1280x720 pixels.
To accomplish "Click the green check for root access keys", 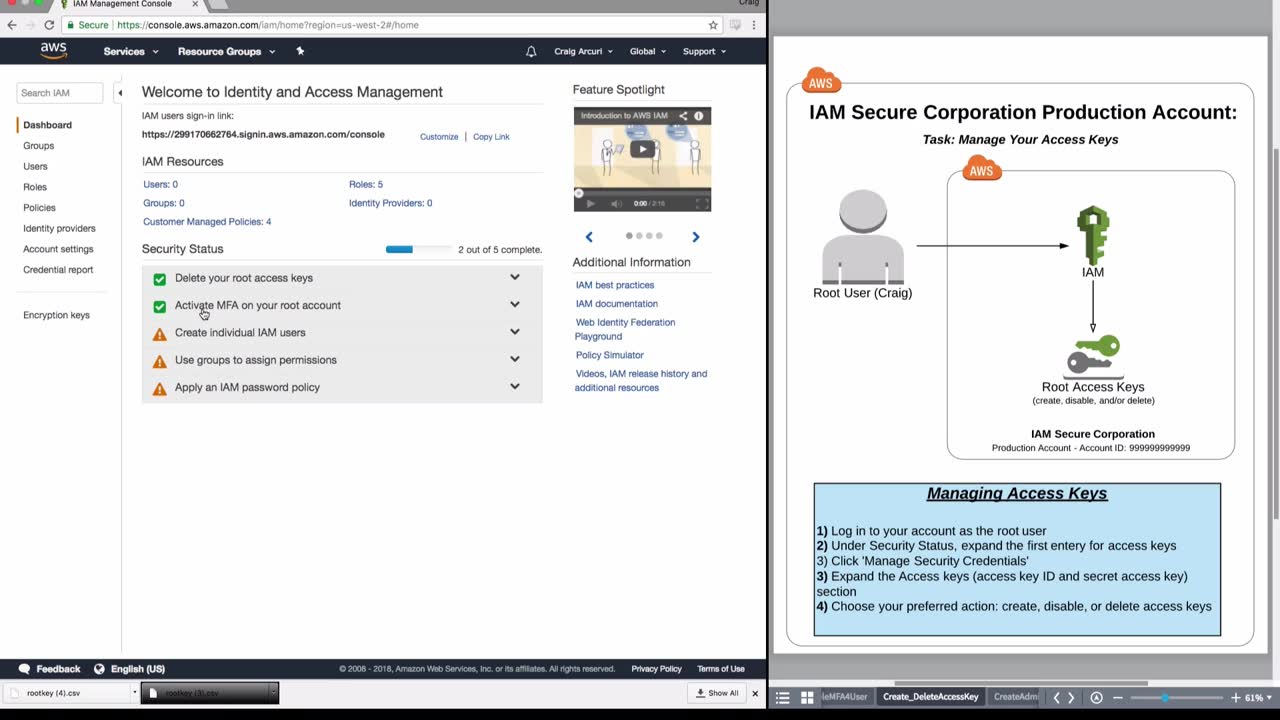I will pos(159,279).
